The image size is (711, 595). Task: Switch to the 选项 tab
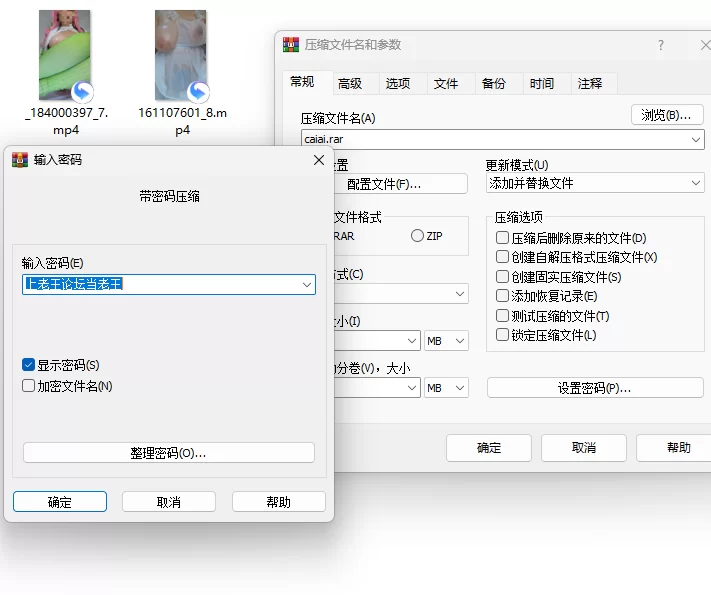point(398,83)
